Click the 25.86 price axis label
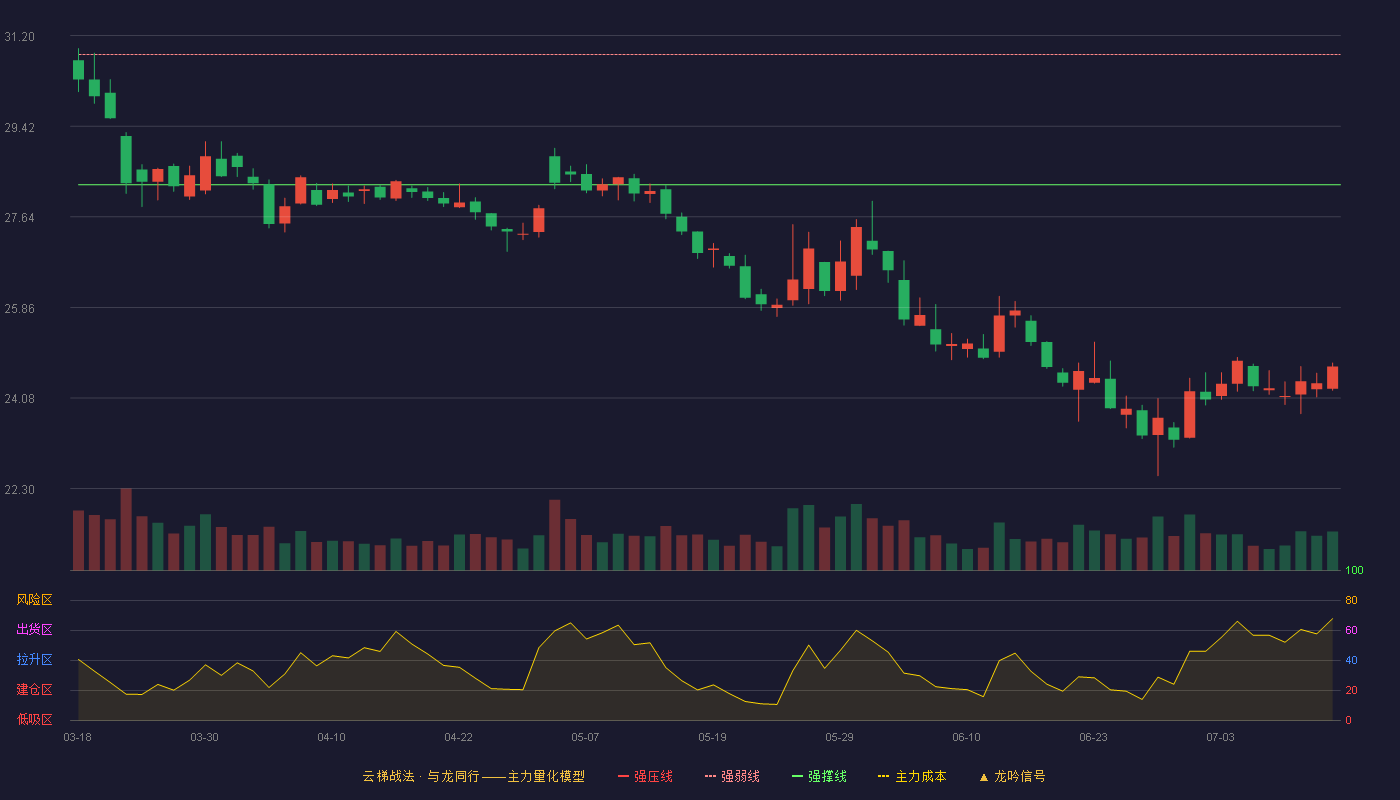The image size is (1400, 800). tap(19, 309)
